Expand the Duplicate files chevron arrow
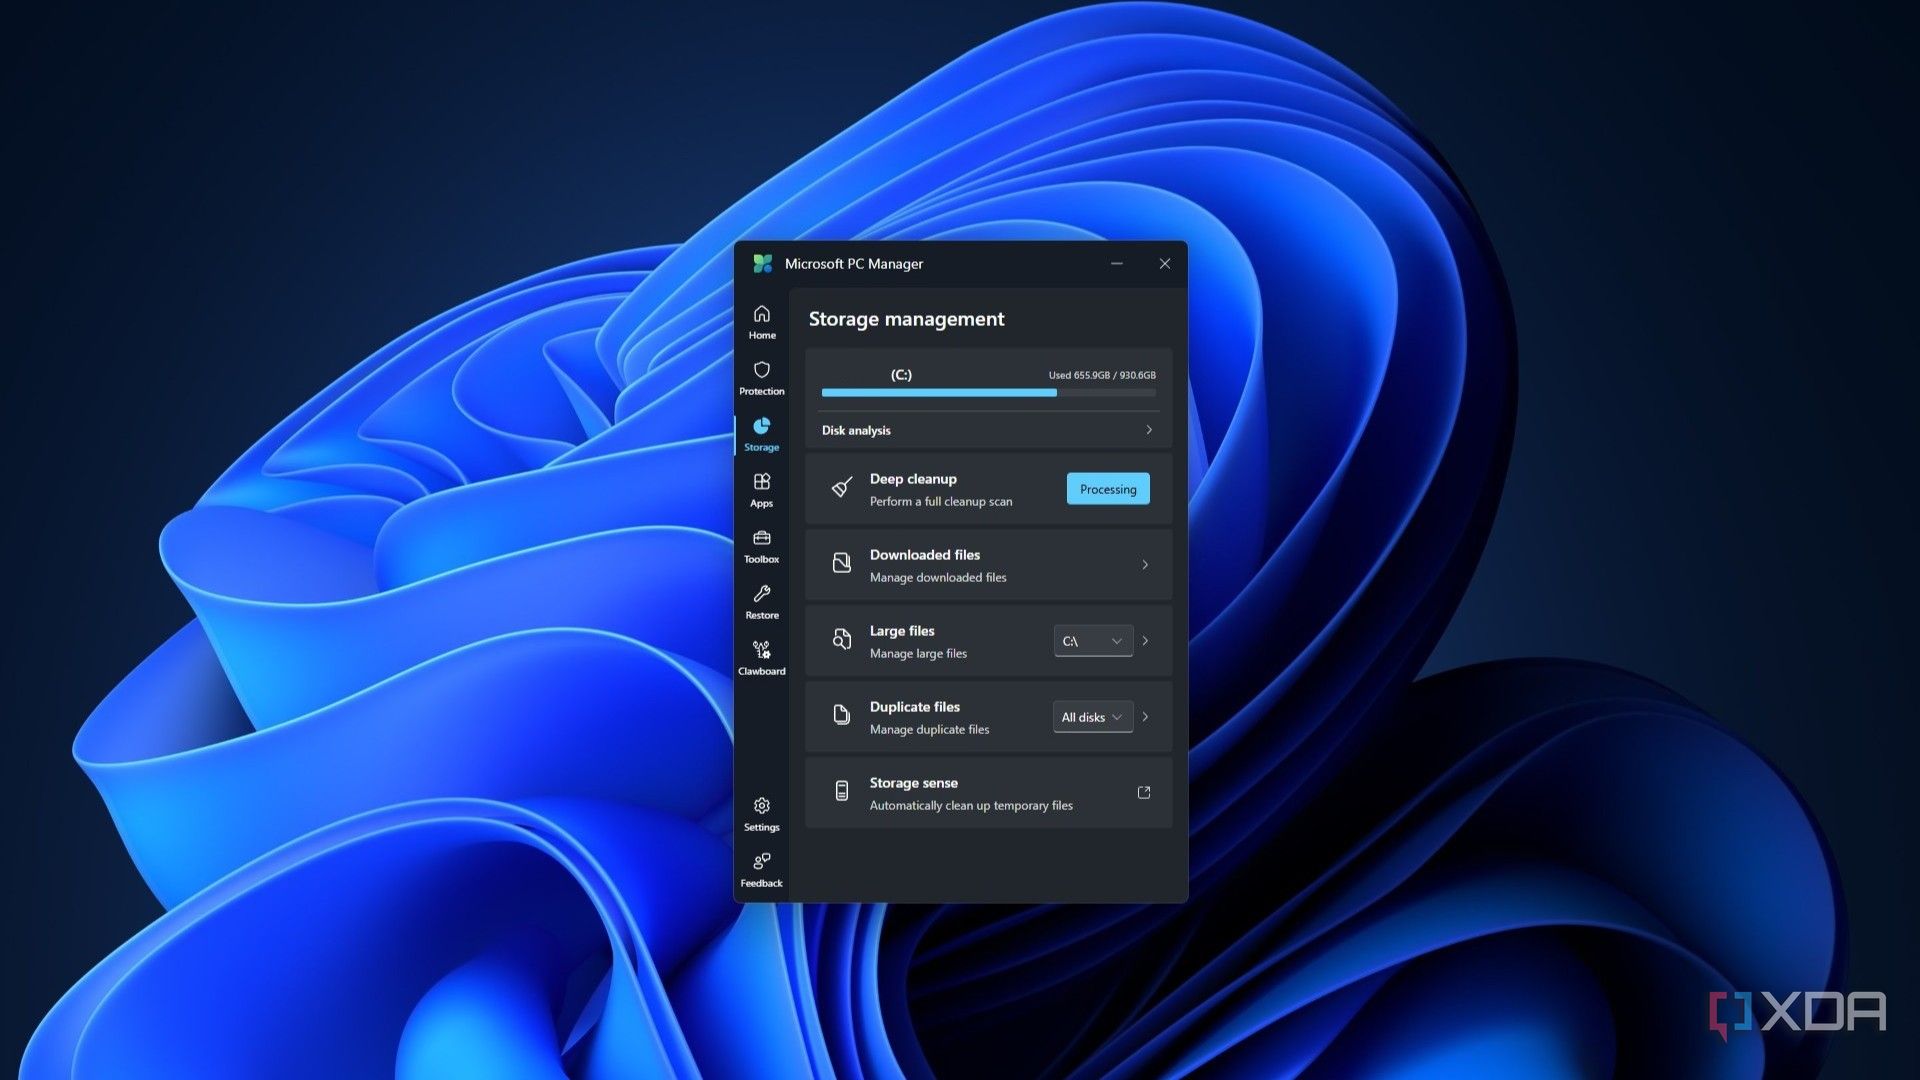Screen dimensions: 1920x1080 click(1146, 717)
